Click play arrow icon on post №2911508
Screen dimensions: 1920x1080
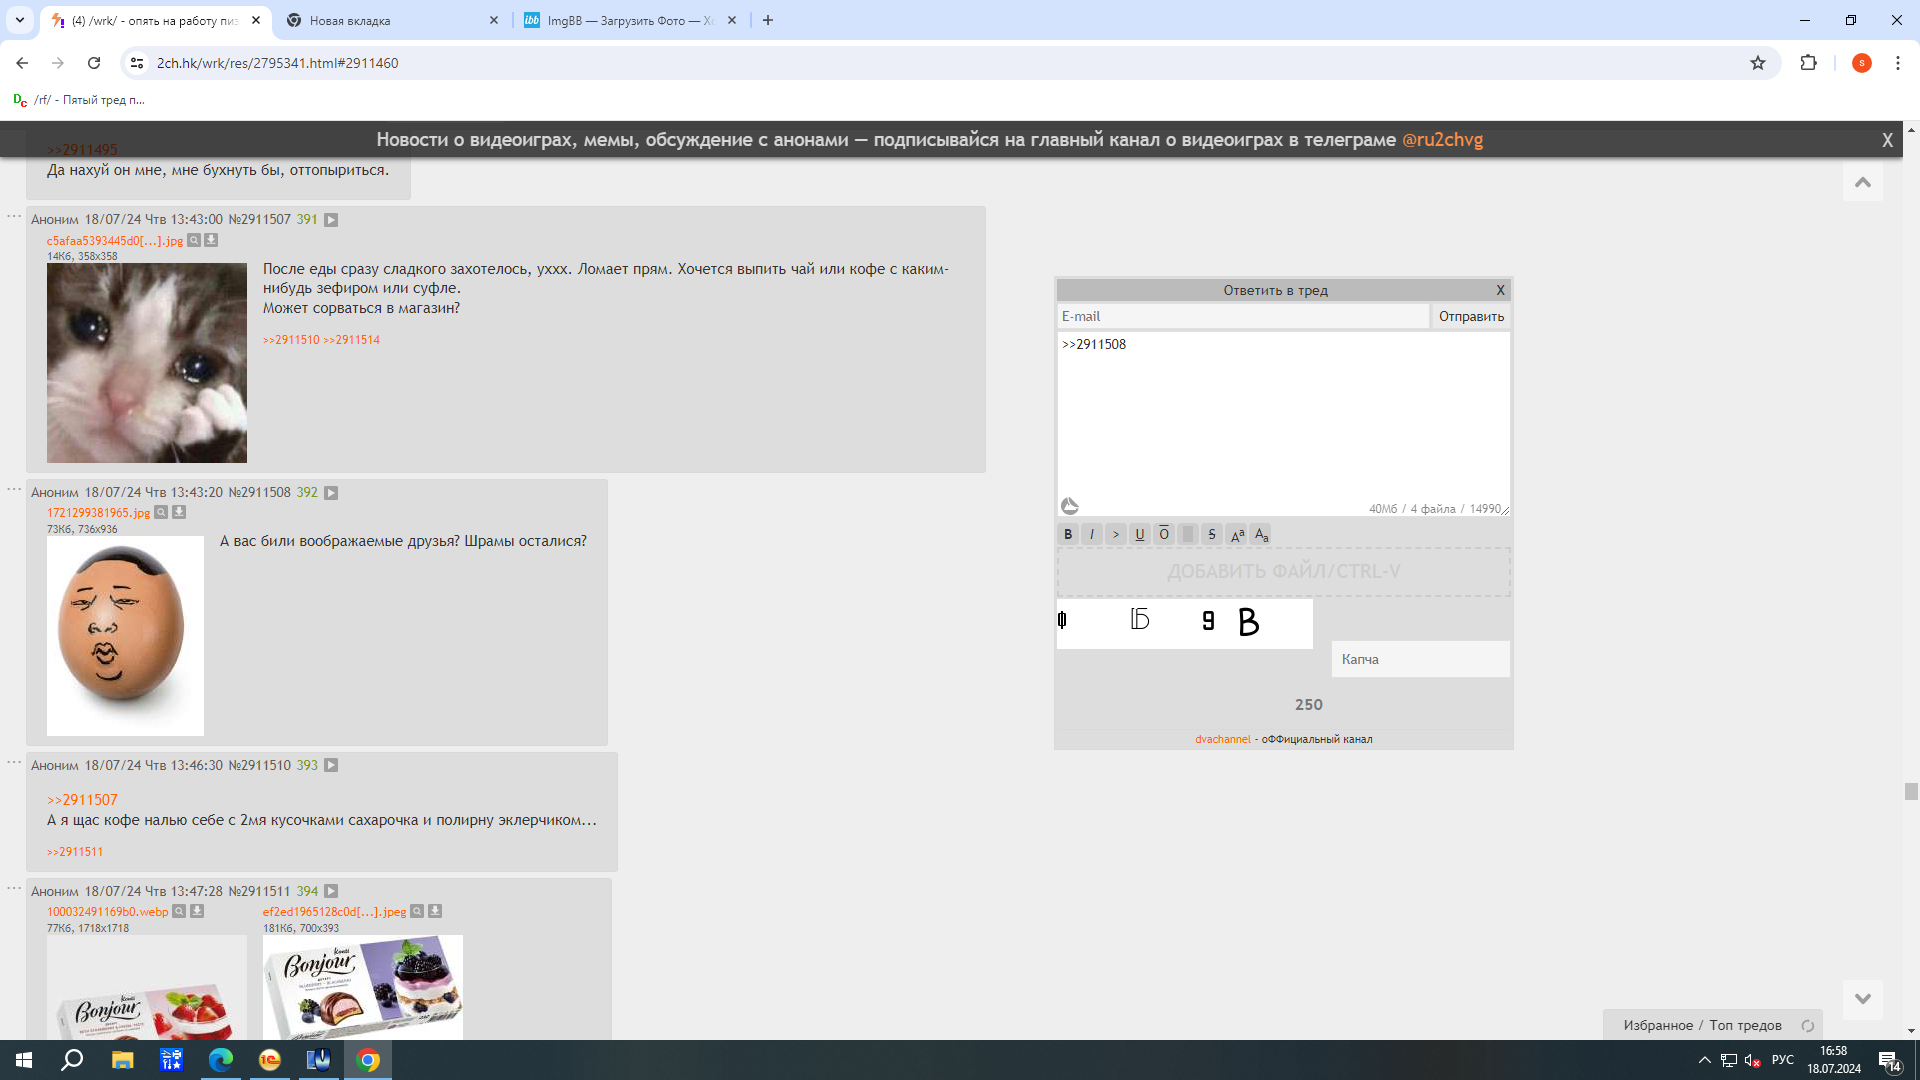pos(331,493)
